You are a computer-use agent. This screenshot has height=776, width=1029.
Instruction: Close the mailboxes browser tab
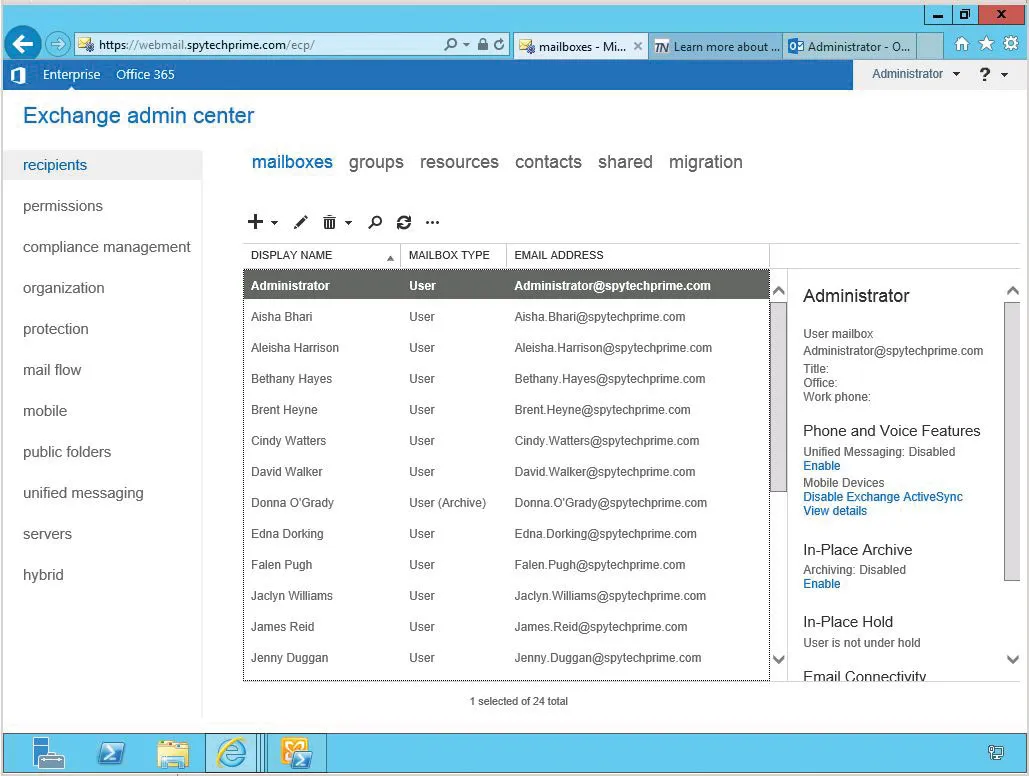point(637,46)
